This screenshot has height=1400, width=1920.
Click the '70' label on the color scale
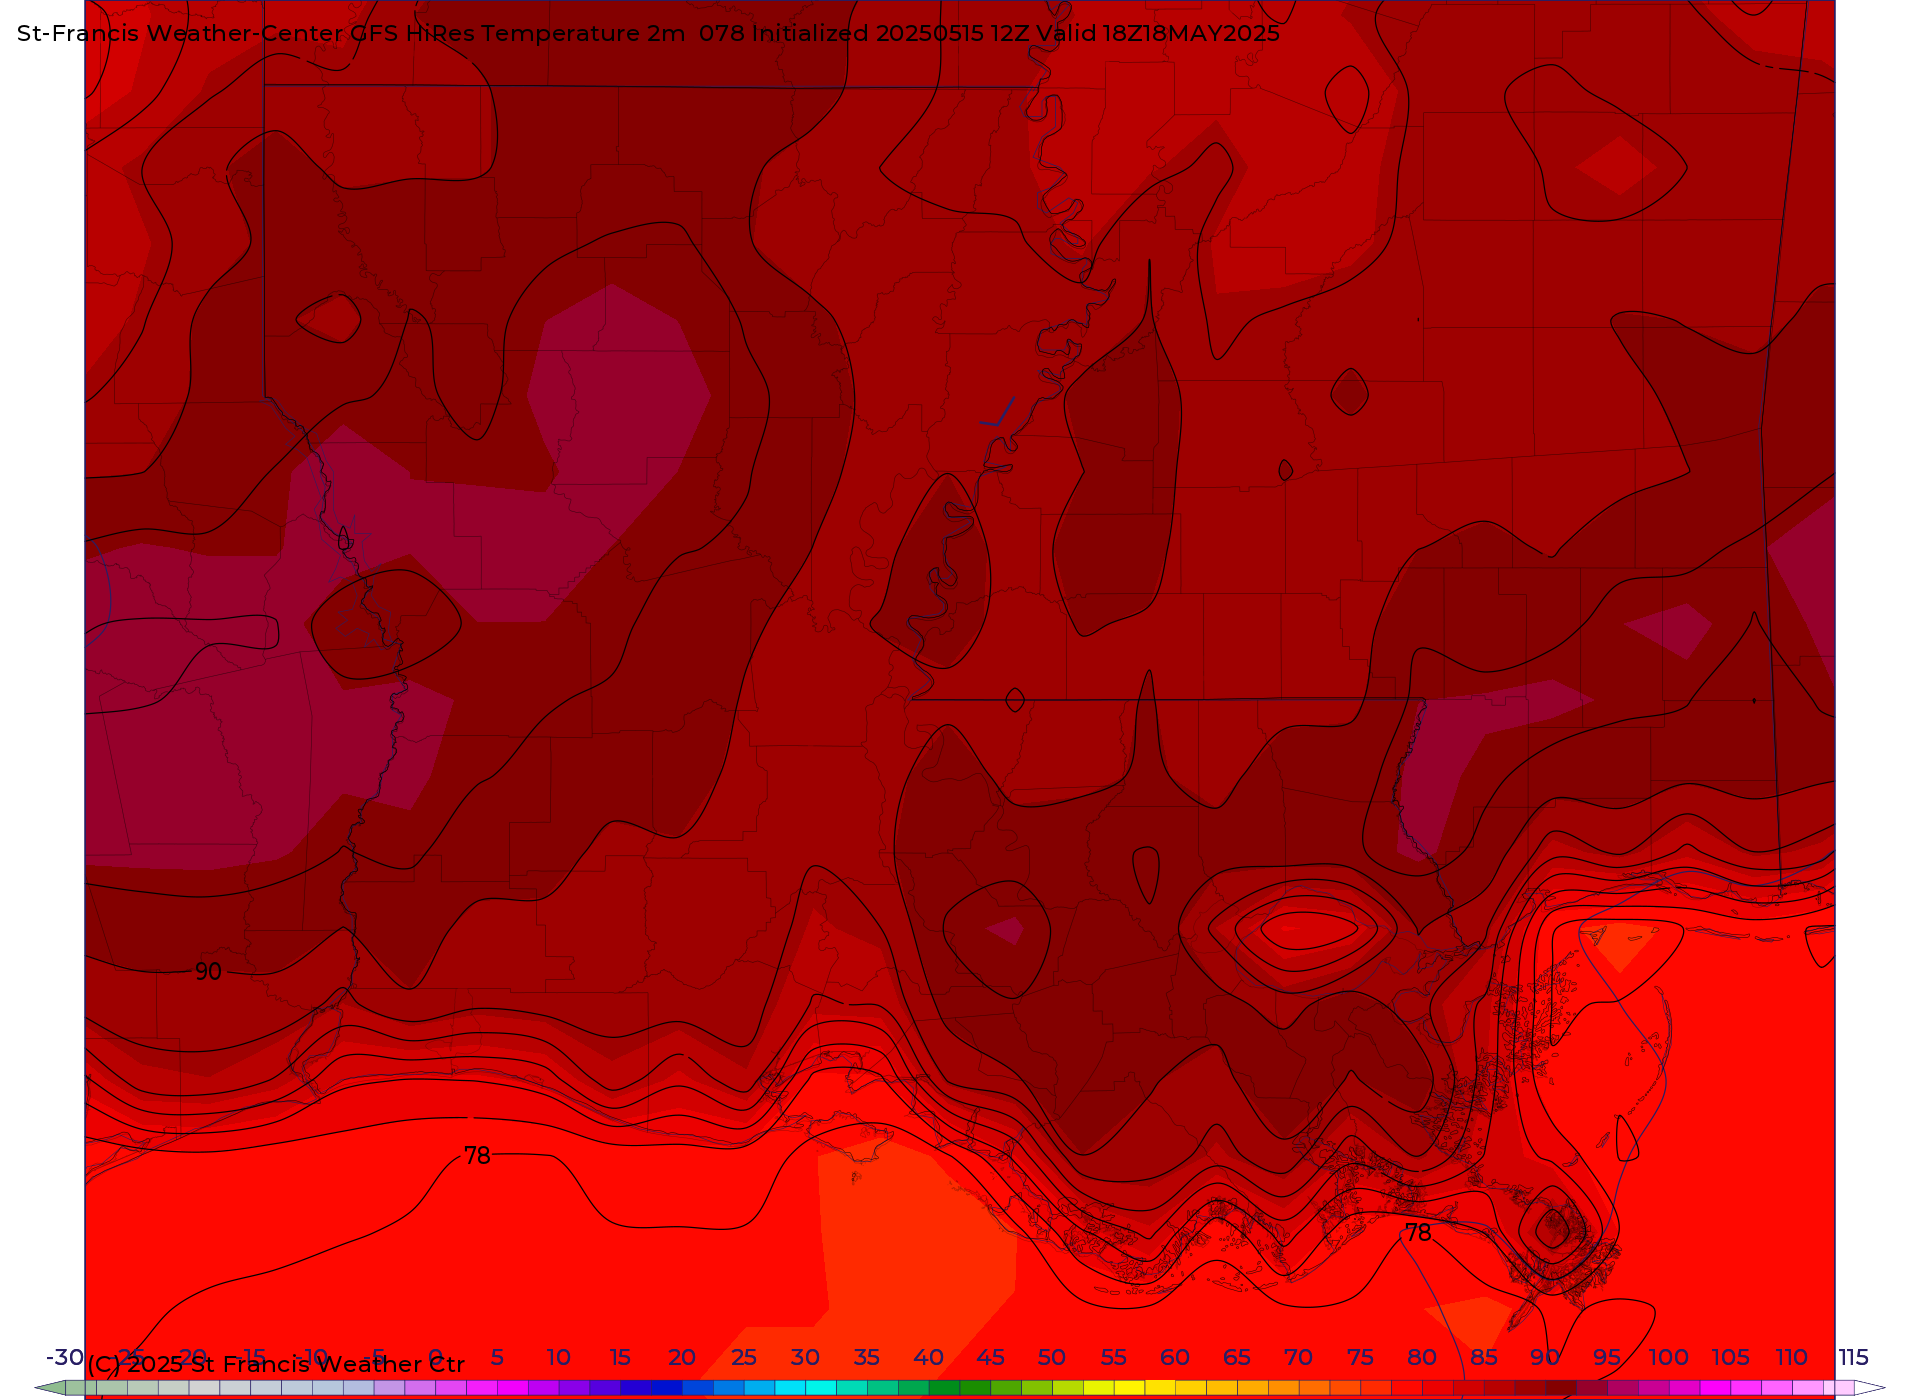coord(1298,1357)
